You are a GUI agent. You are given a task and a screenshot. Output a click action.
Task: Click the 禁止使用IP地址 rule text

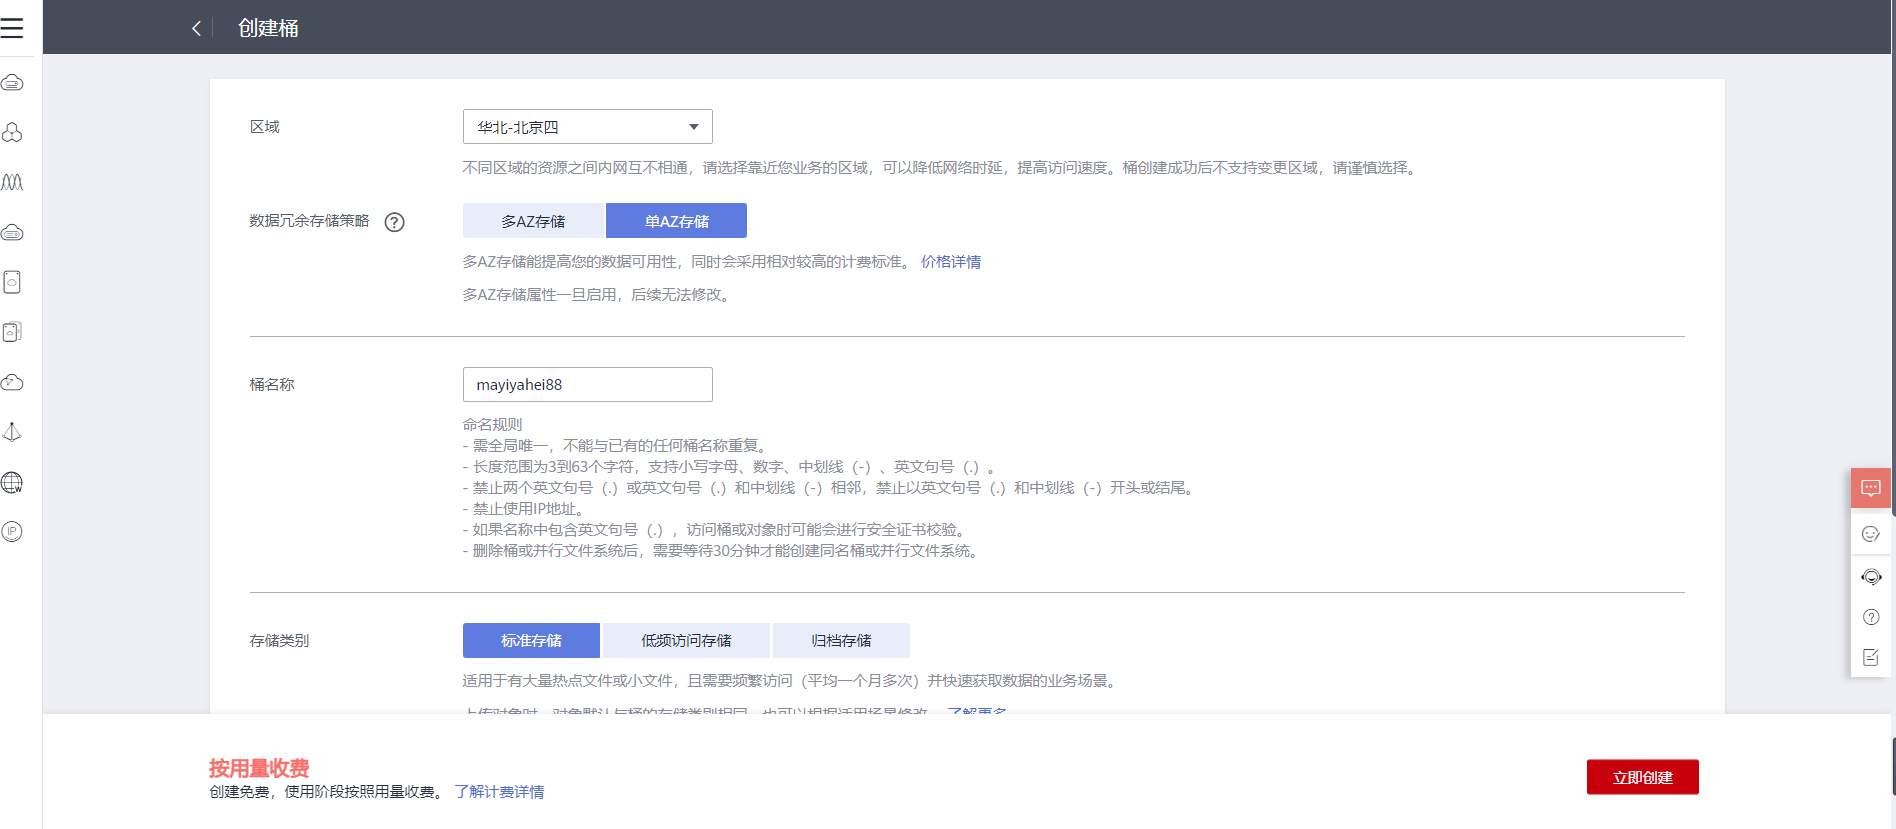[524, 509]
